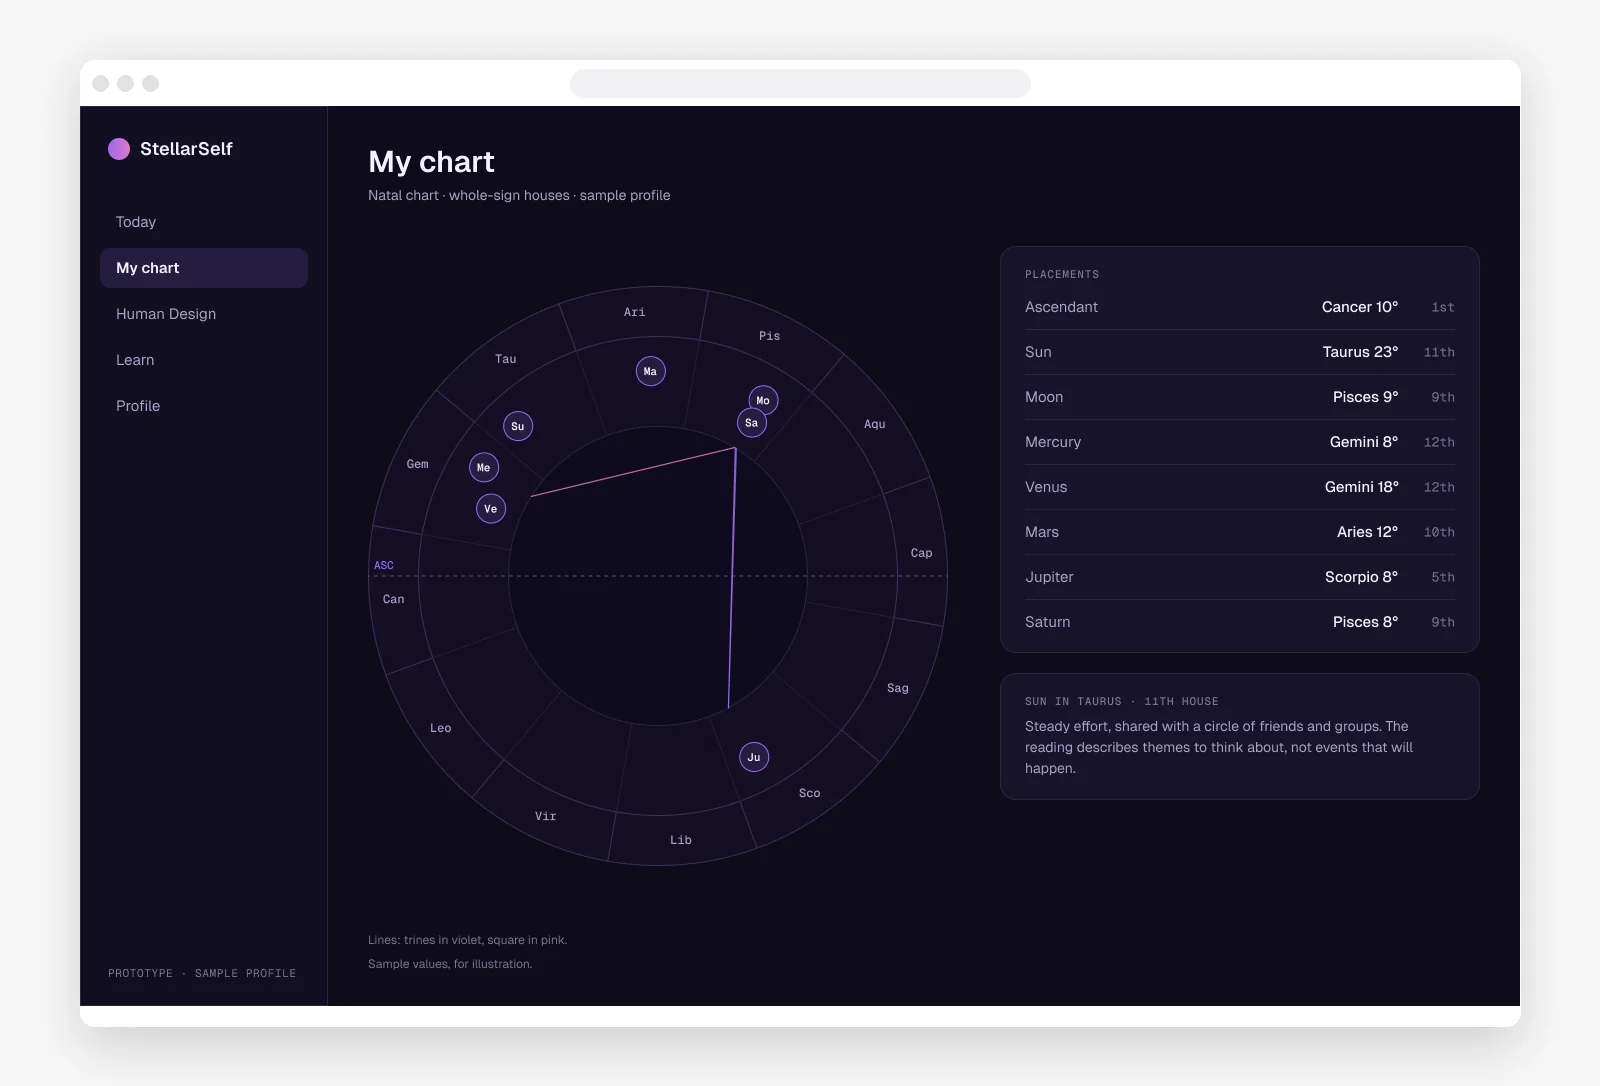
Task: Go to Human Design section
Action: click(x=204, y=314)
